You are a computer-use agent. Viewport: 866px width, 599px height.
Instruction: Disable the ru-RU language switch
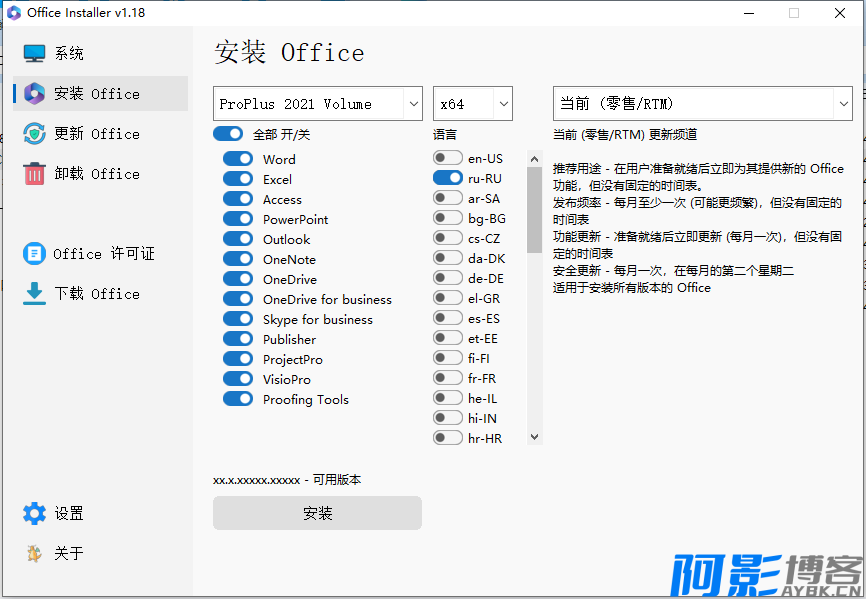point(447,178)
